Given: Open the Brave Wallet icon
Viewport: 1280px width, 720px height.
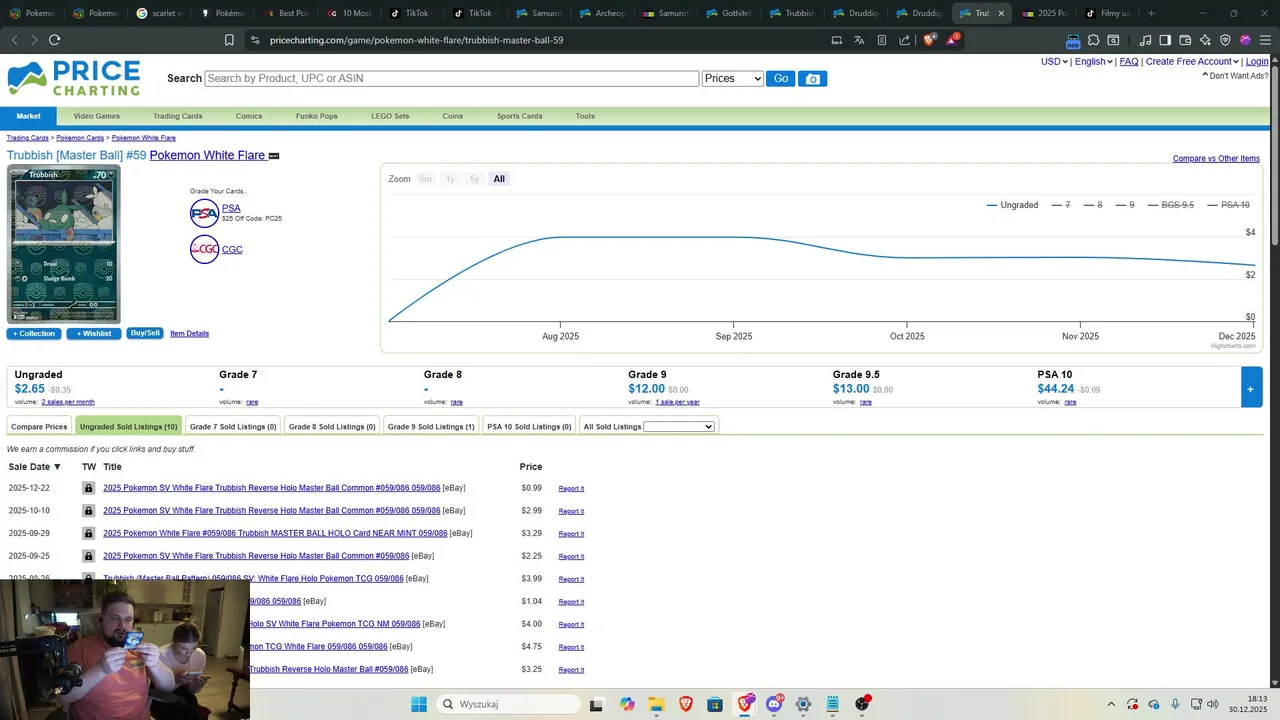Looking at the screenshot, I should (x=1185, y=40).
